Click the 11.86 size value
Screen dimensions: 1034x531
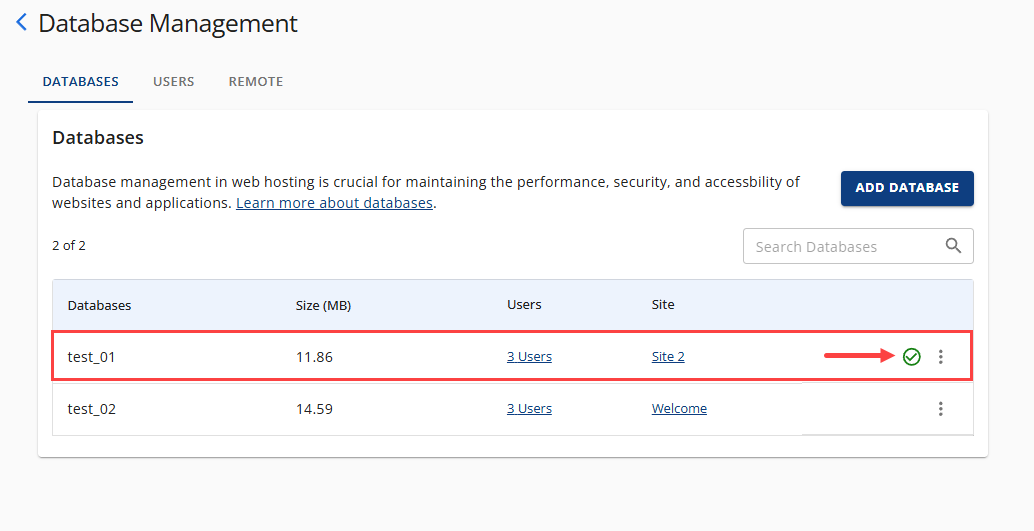pyautogui.click(x=314, y=358)
